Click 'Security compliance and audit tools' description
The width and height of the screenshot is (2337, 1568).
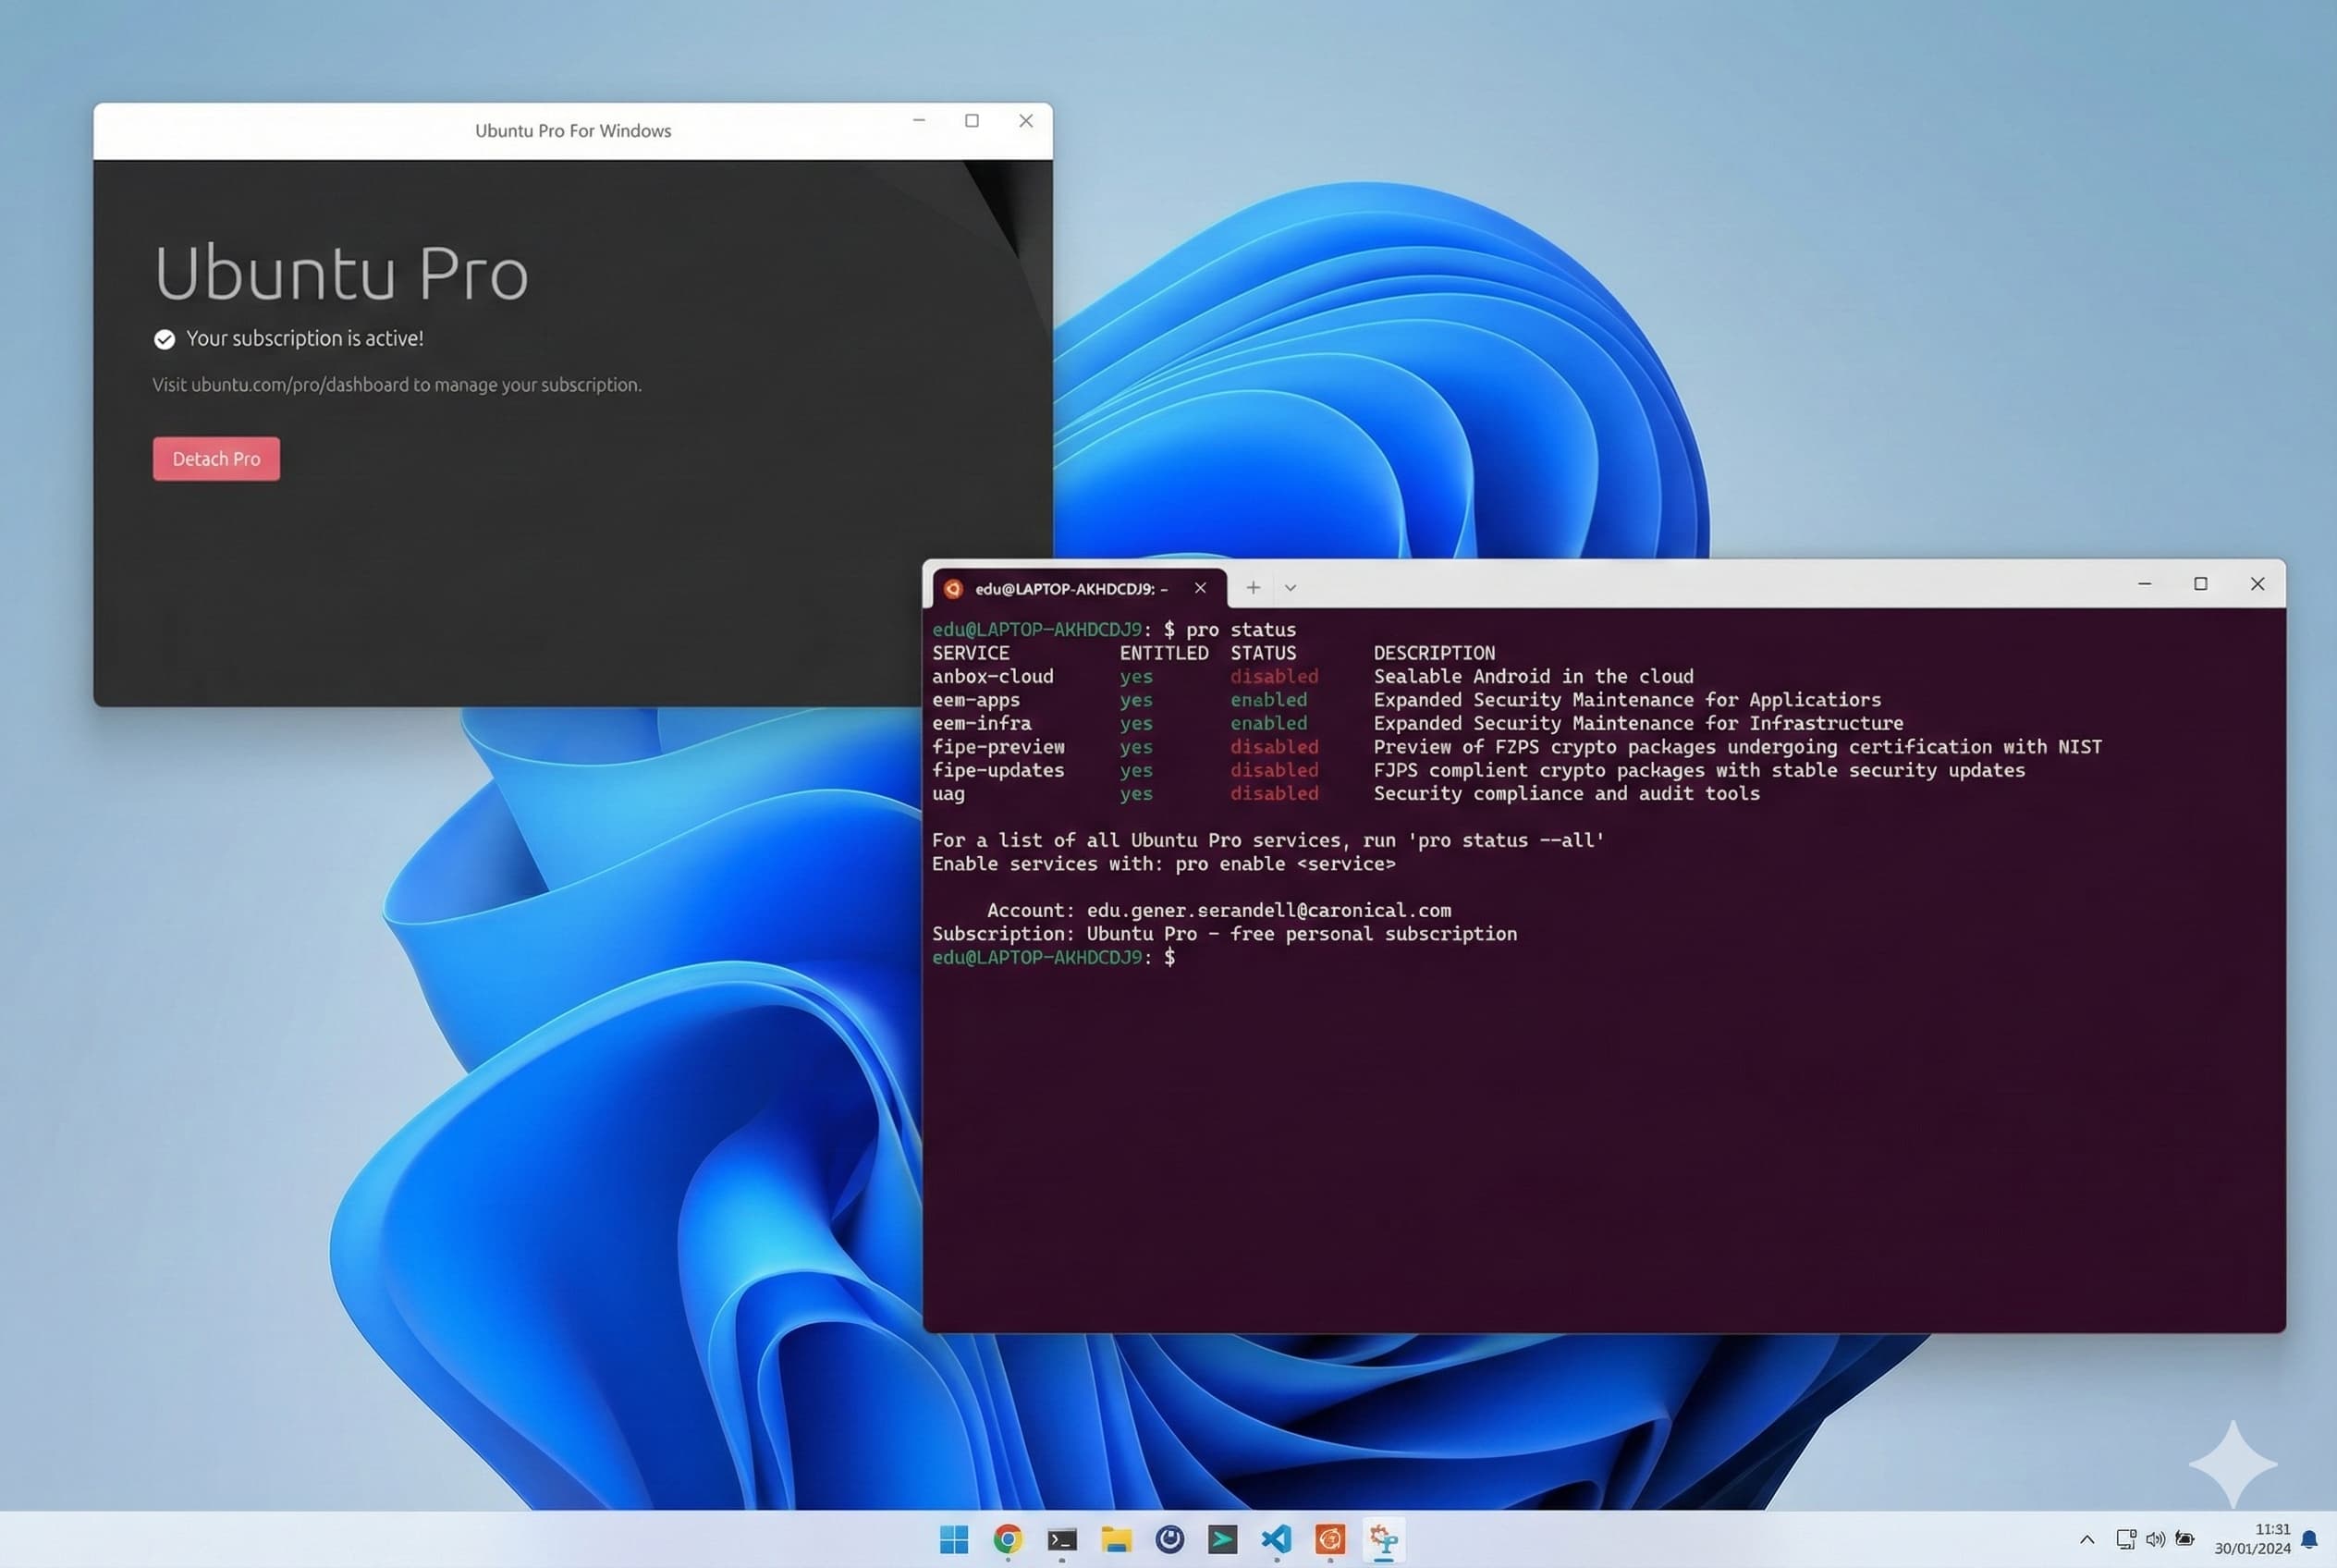click(1566, 794)
